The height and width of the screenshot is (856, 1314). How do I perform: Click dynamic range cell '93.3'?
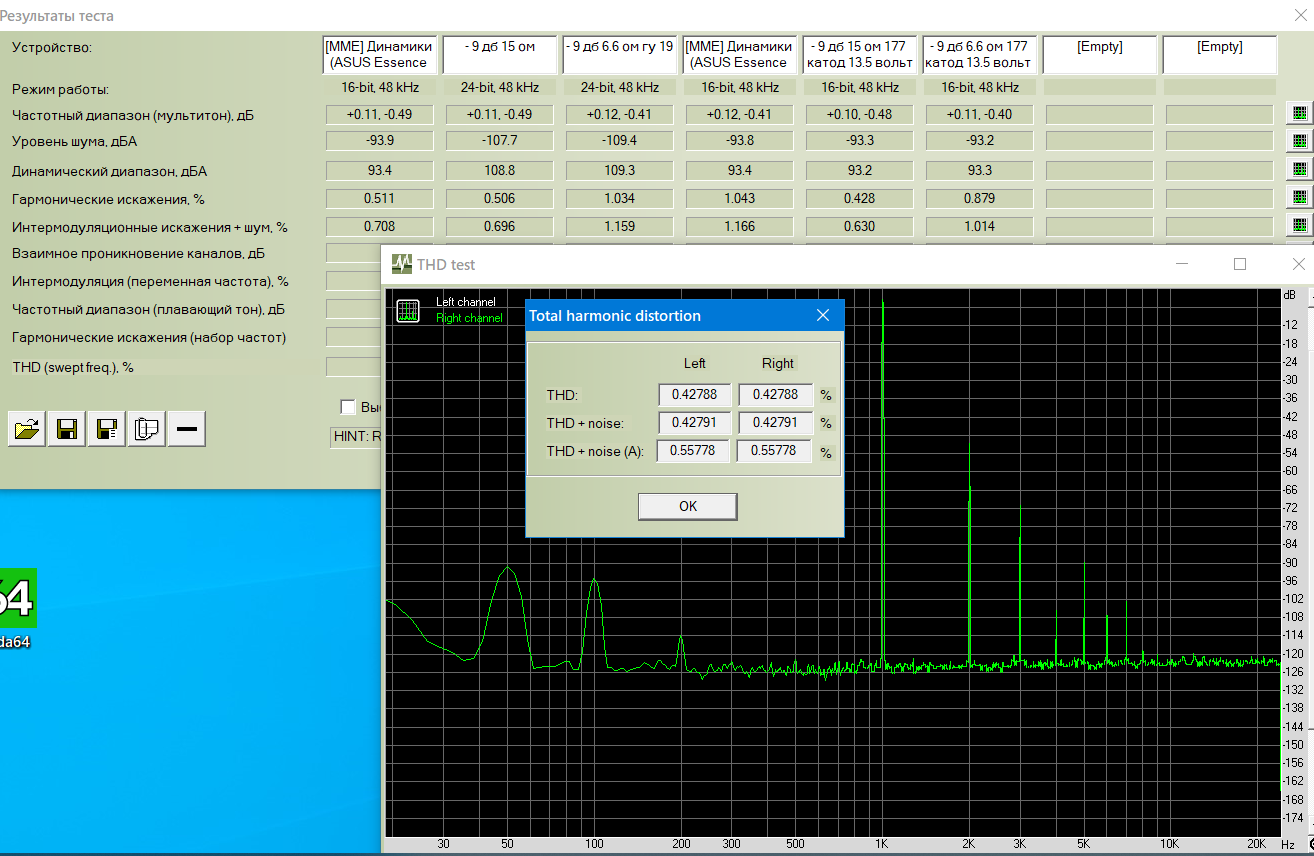point(980,170)
